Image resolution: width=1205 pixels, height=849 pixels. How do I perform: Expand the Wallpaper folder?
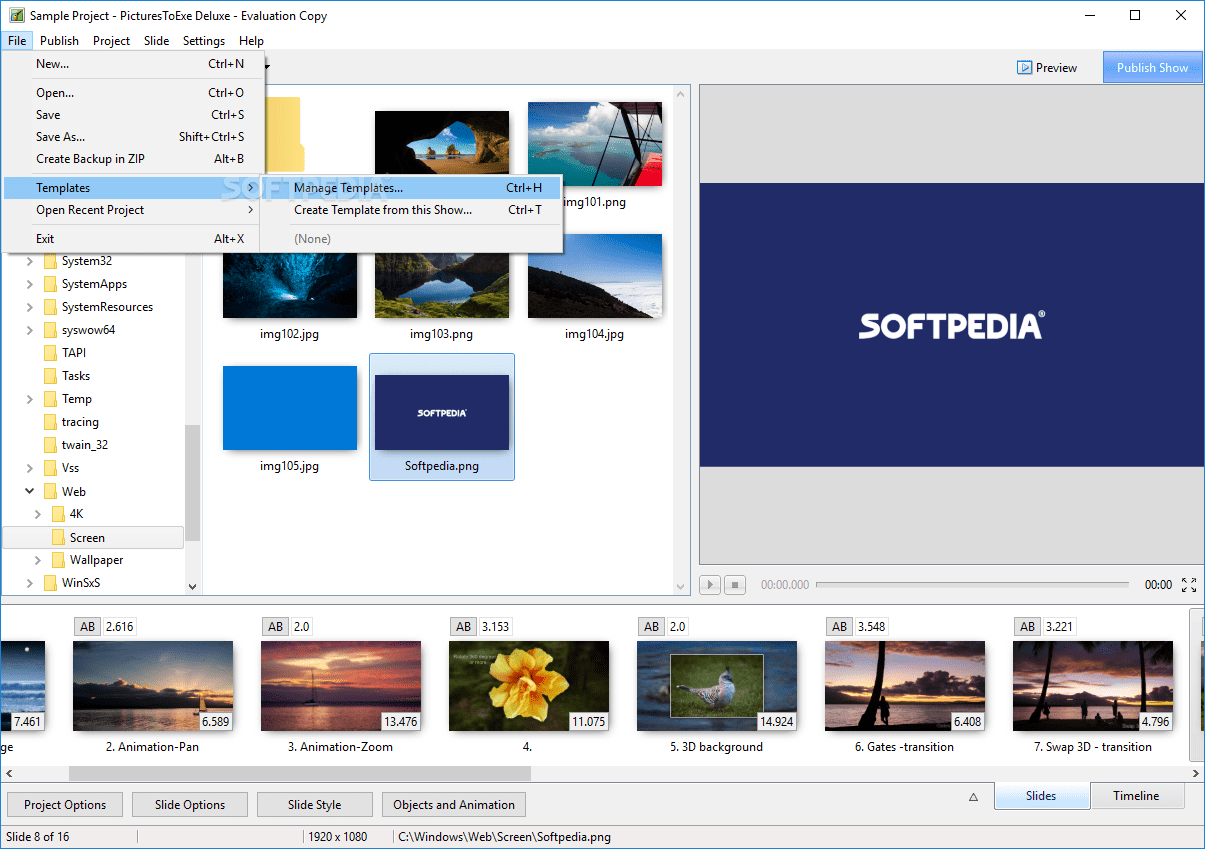tap(38, 560)
